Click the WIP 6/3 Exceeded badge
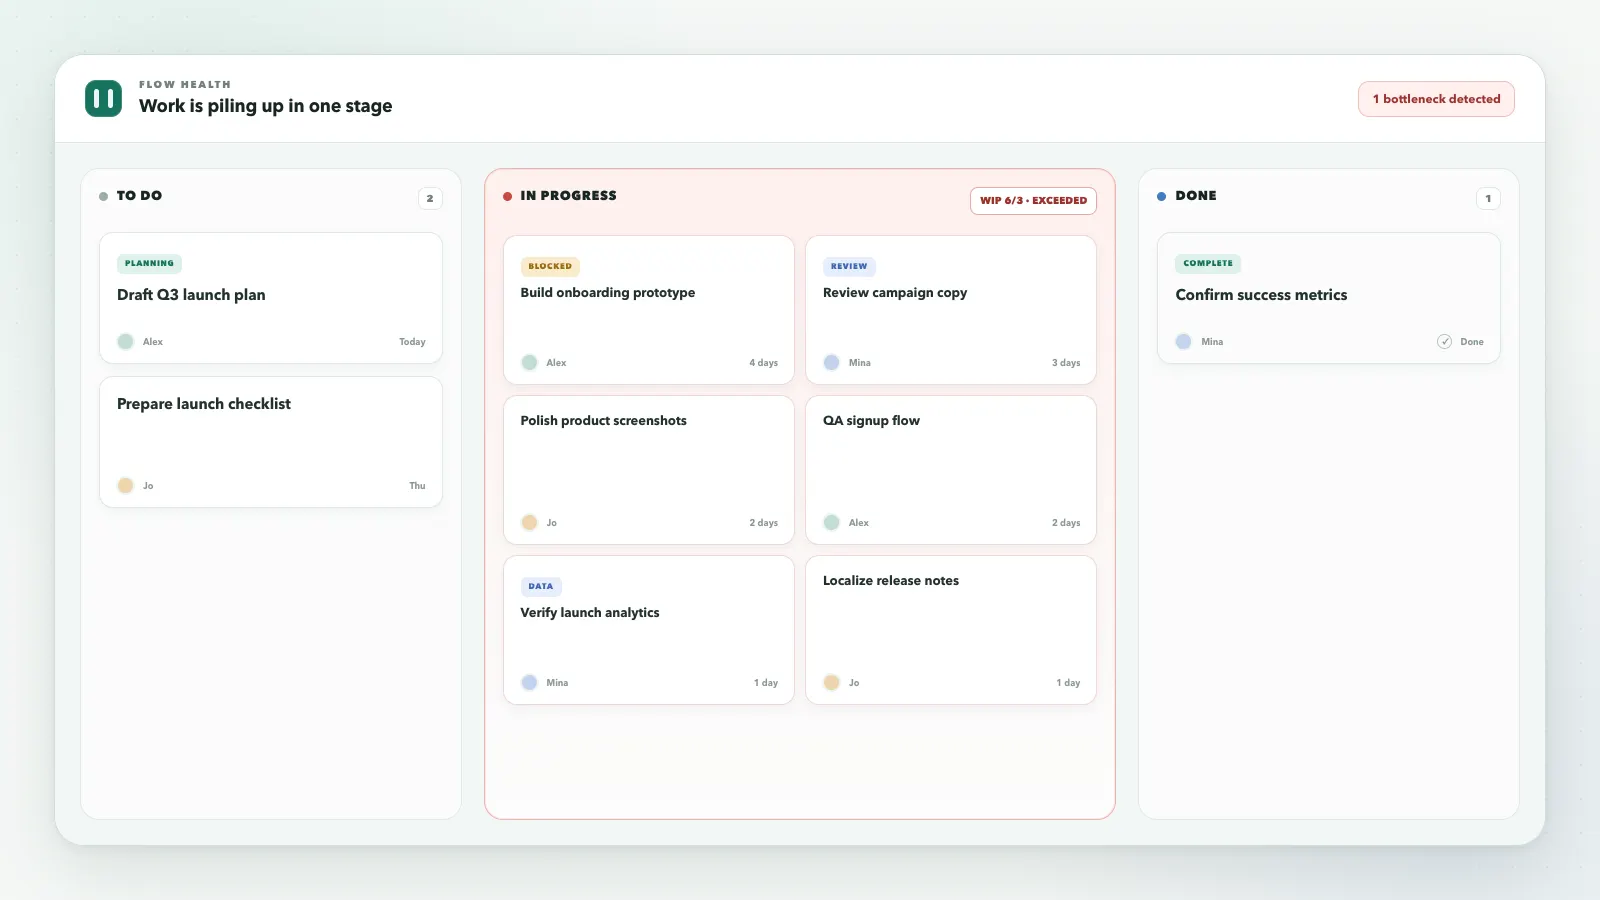 point(1033,201)
